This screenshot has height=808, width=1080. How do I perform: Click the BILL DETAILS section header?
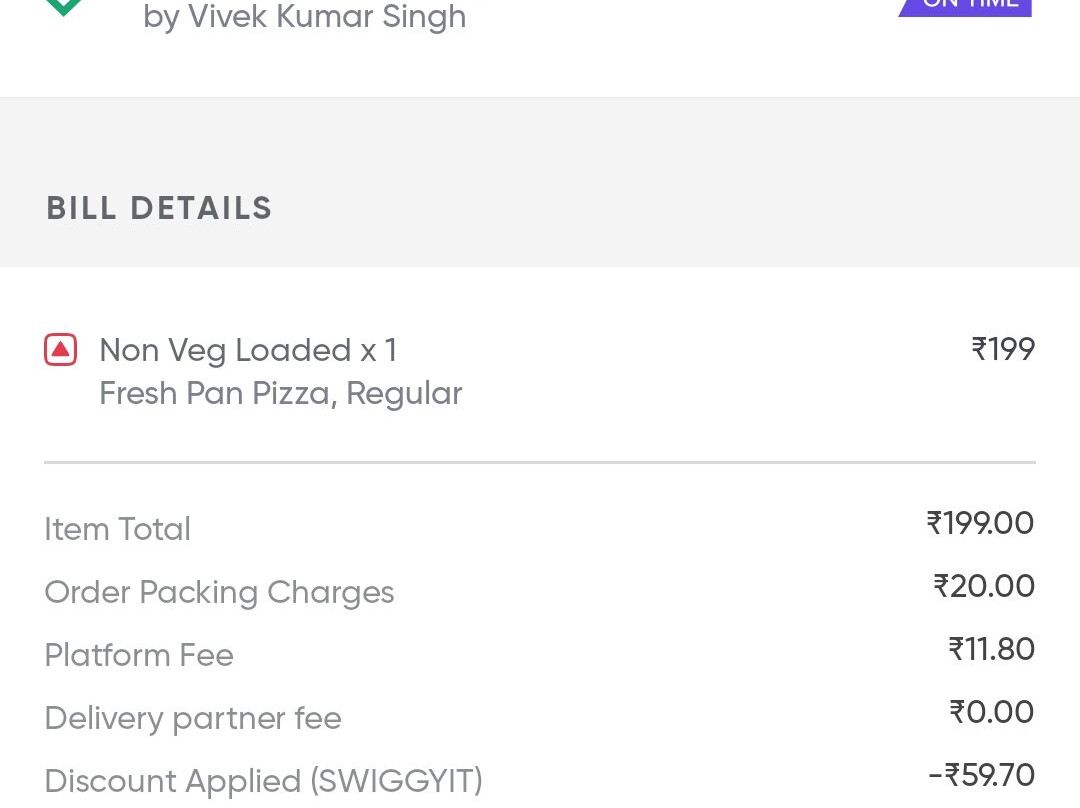[159, 208]
